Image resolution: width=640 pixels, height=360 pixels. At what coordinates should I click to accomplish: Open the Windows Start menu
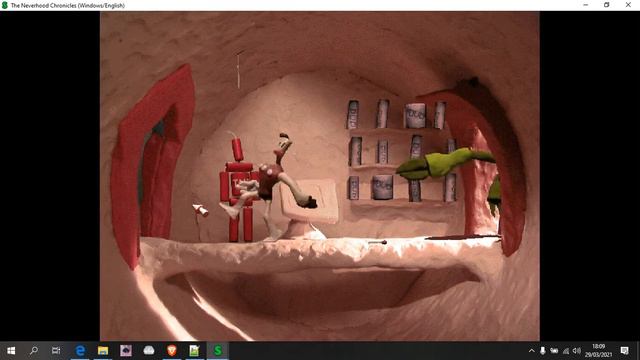11,350
